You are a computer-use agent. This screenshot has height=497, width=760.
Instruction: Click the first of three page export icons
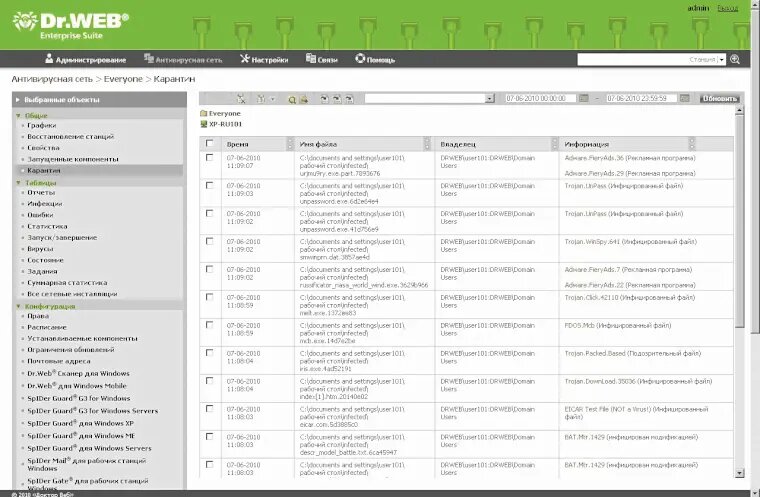pos(324,99)
